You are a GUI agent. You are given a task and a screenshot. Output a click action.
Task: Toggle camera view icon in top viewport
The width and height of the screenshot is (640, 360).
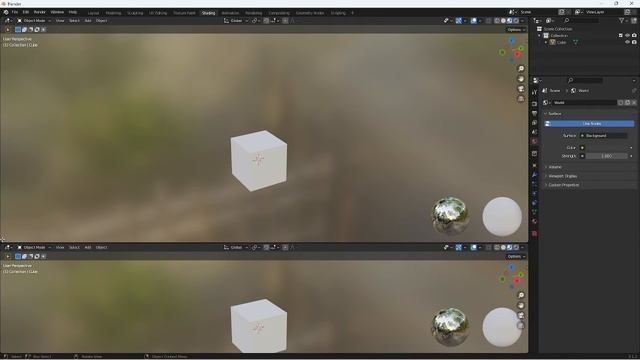pos(521,89)
